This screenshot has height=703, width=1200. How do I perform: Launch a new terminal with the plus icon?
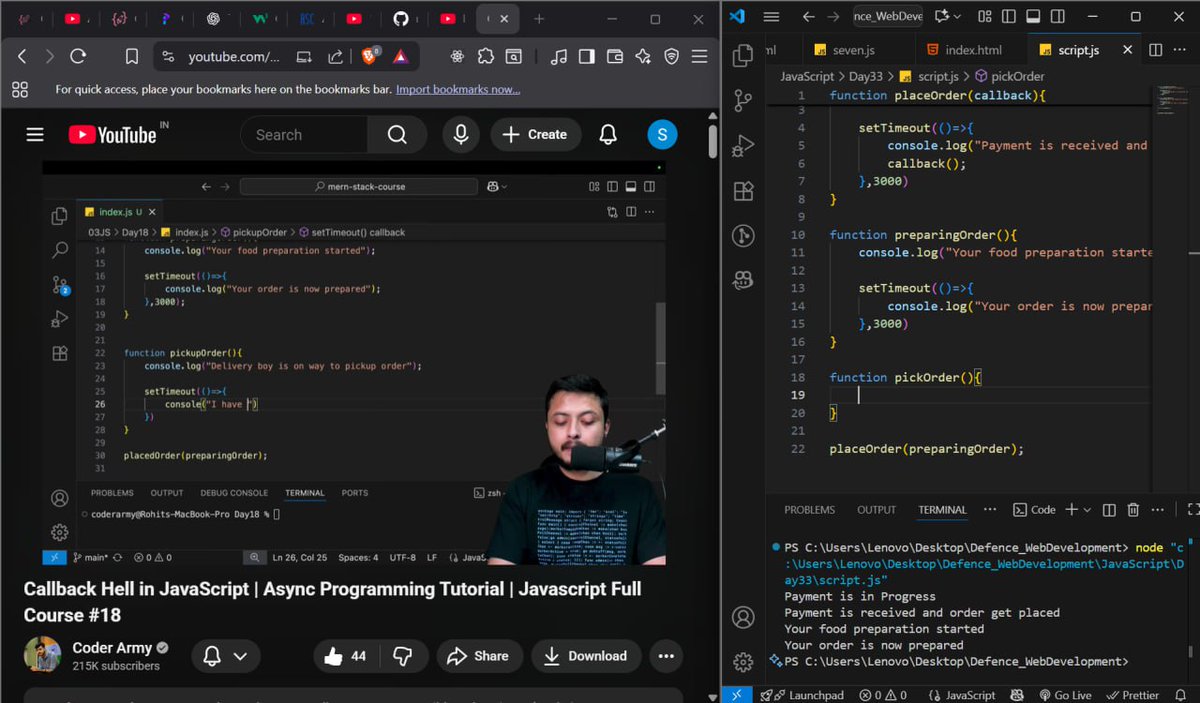coord(1073,510)
